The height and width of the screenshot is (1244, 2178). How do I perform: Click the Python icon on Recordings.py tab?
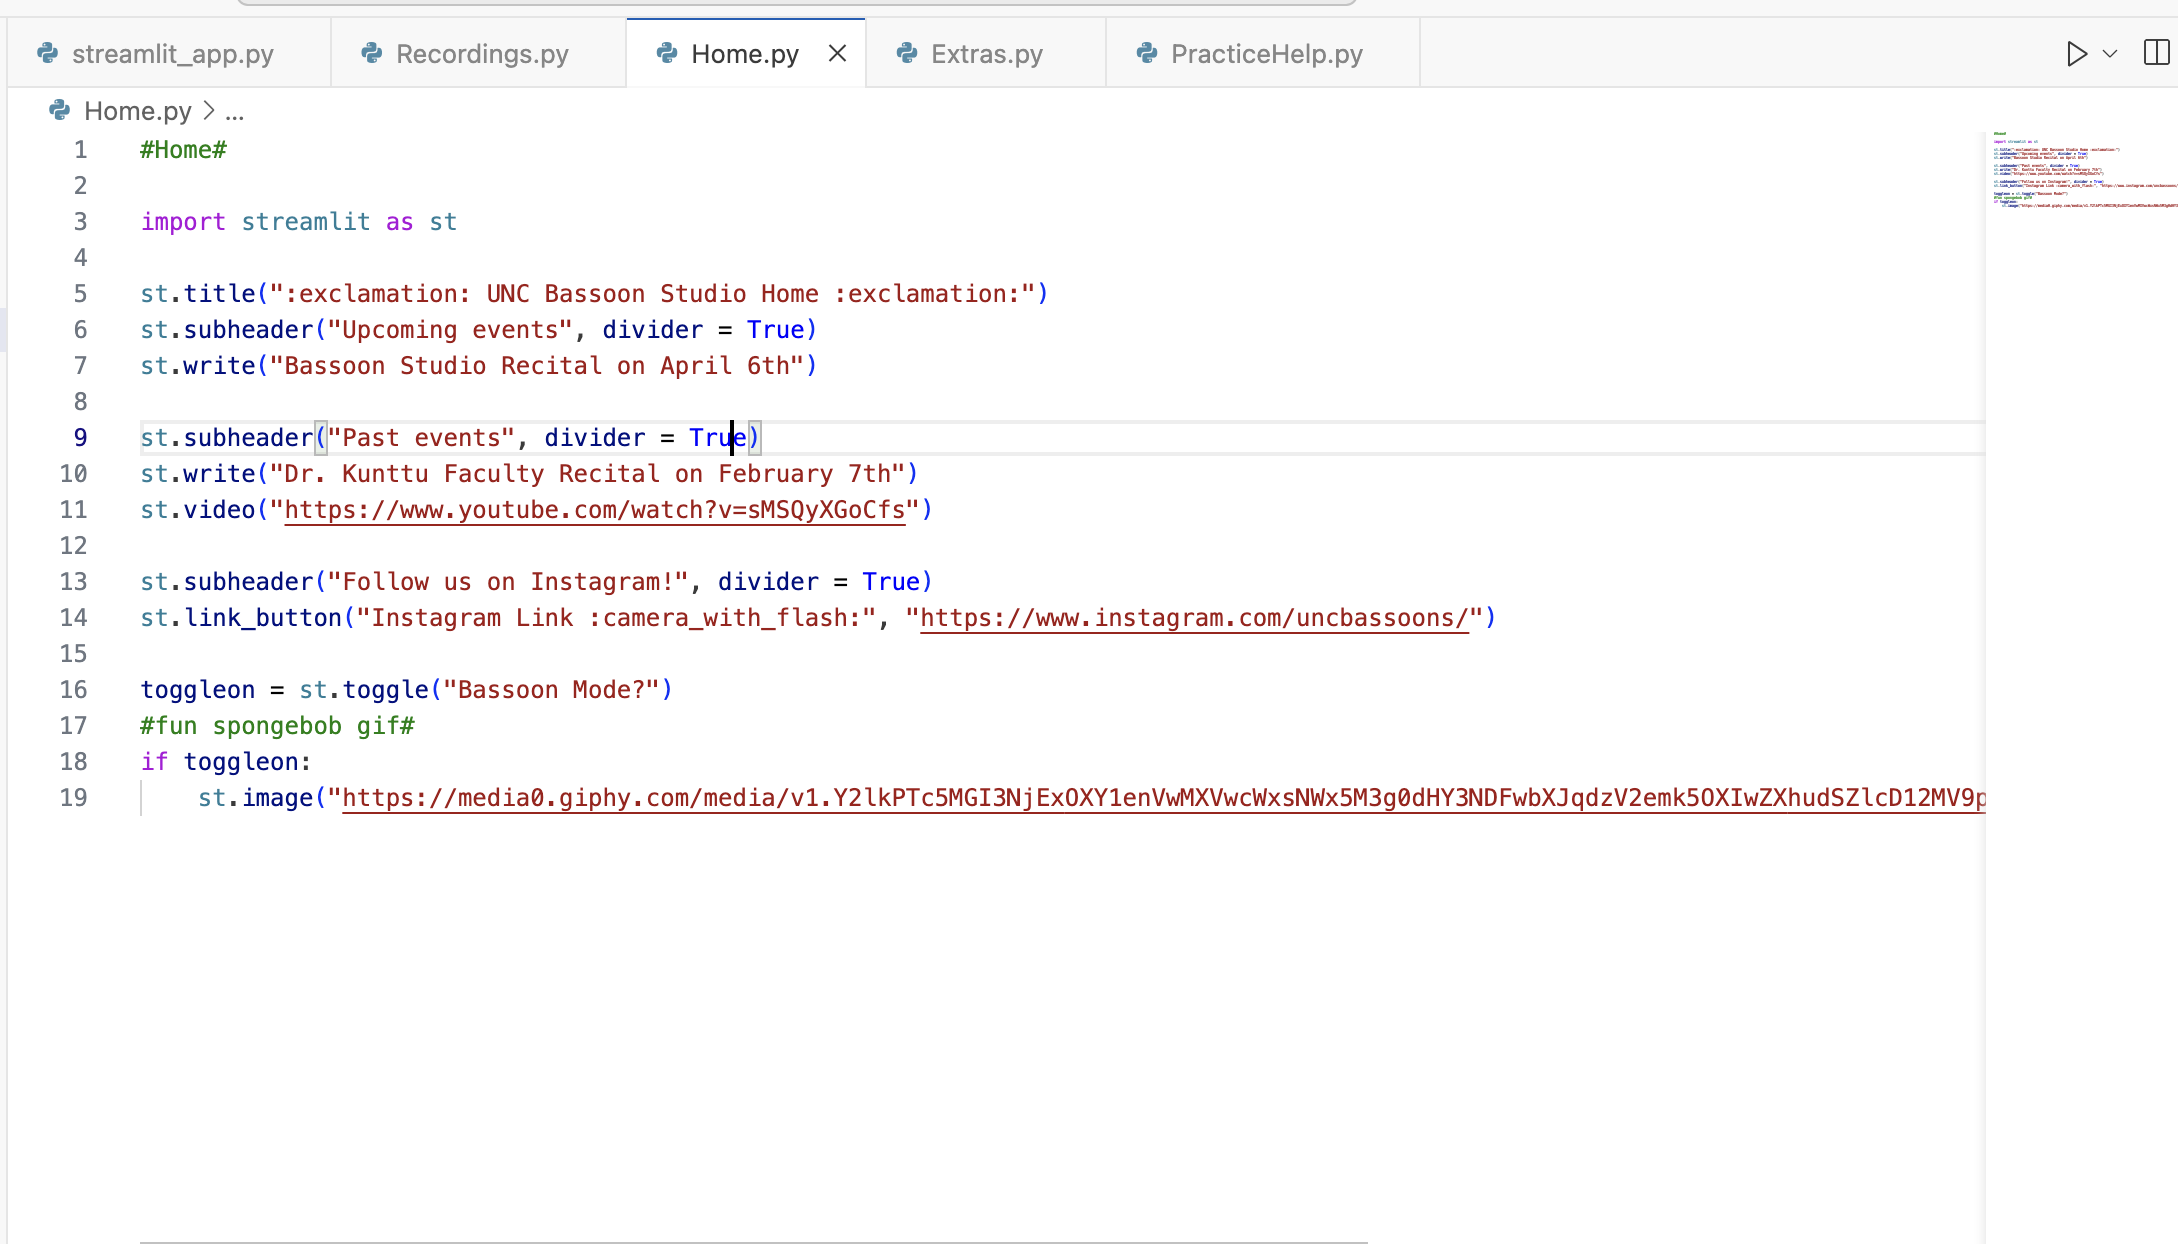[x=372, y=53]
